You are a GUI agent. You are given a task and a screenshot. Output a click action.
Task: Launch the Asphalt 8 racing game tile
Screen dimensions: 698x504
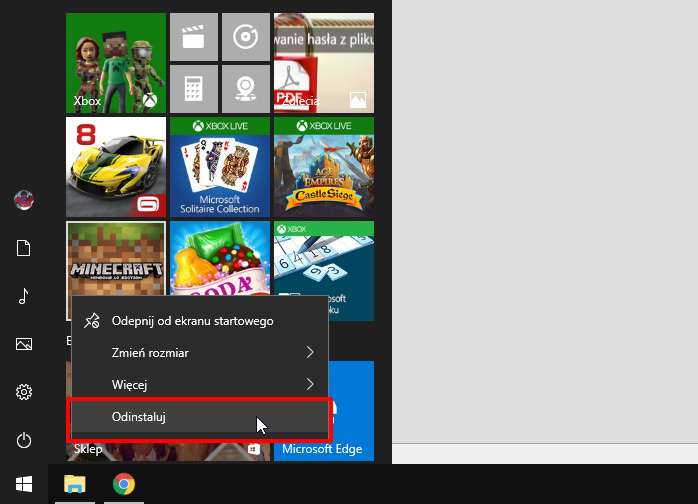click(116, 167)
